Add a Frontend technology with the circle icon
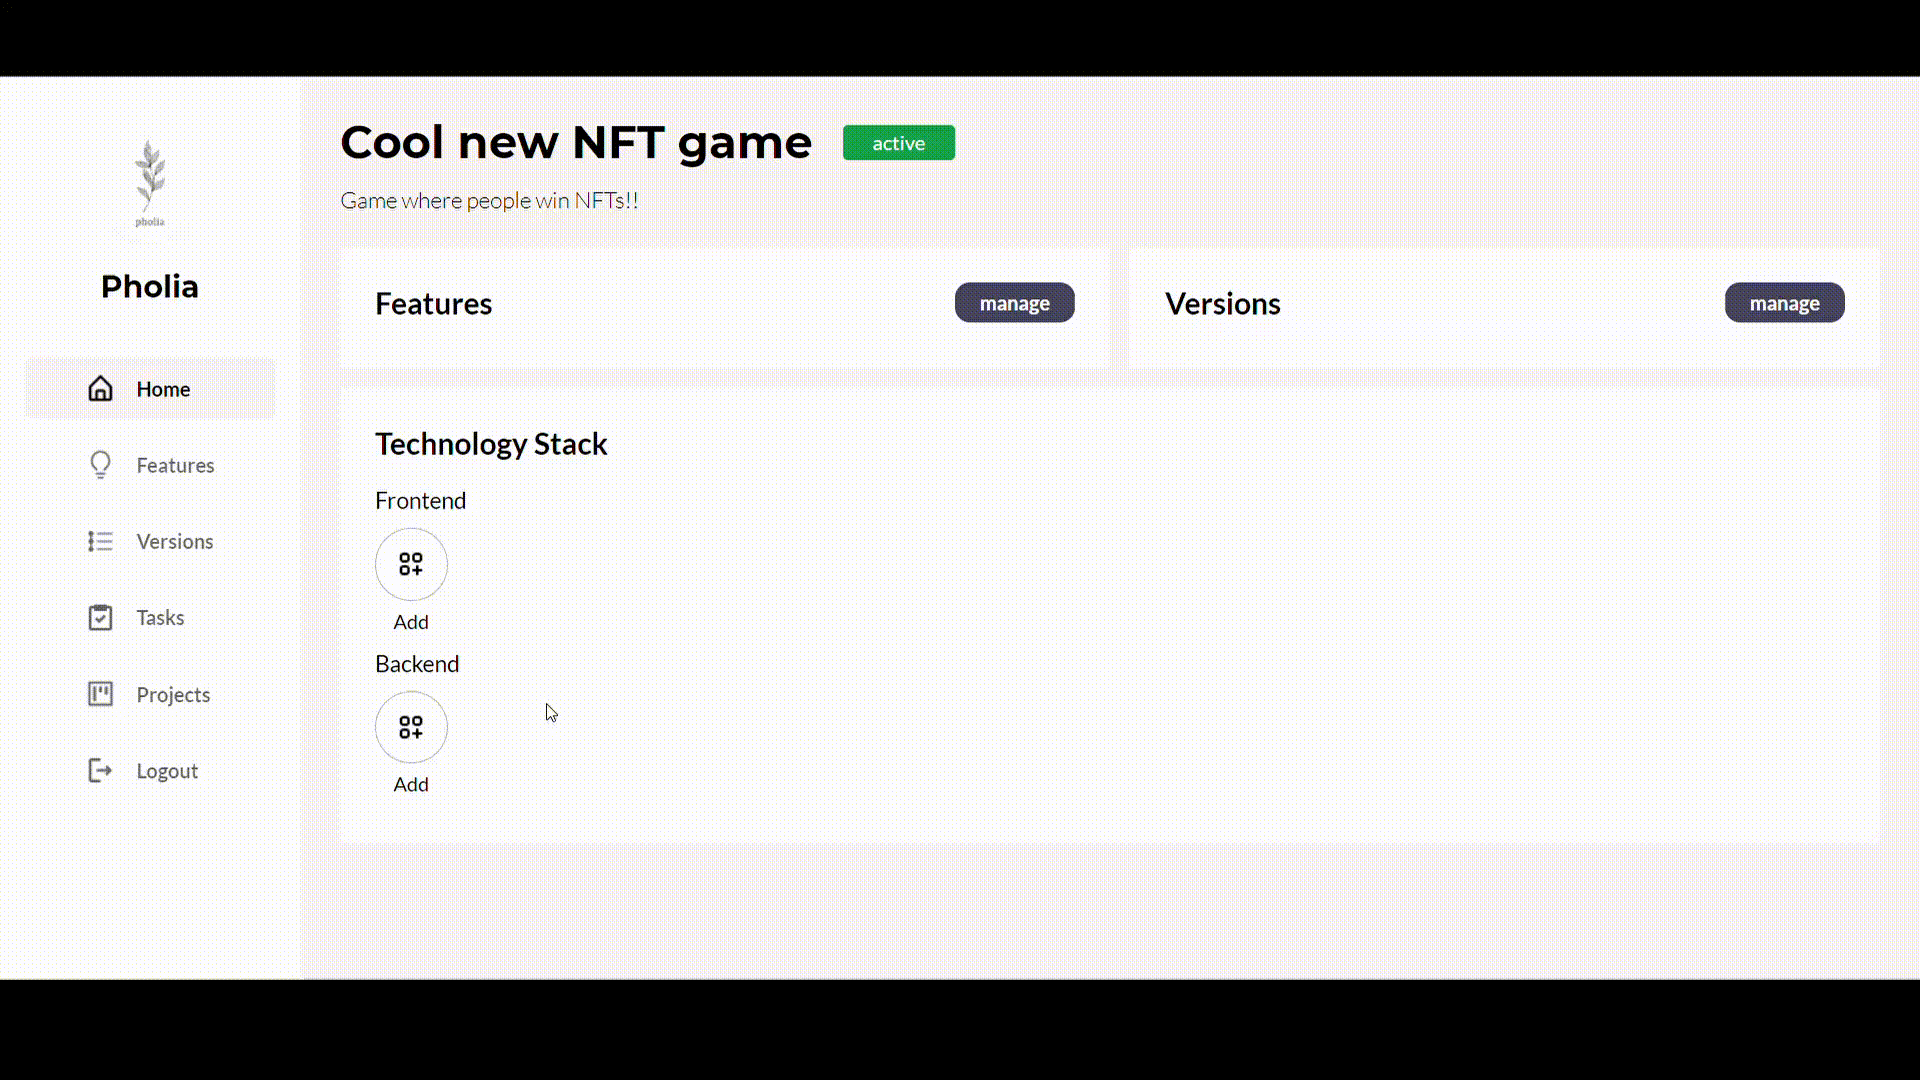 (411, 564)
